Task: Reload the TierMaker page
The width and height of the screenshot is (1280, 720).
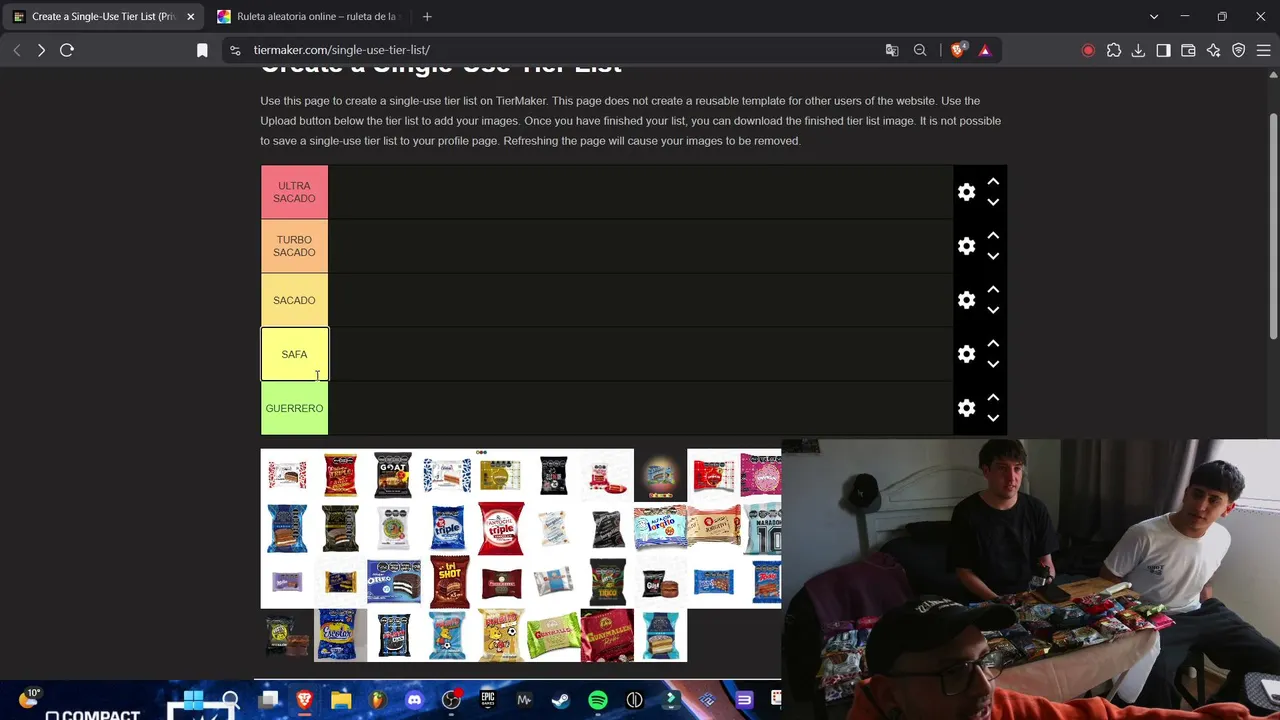Action: point(67,50)
